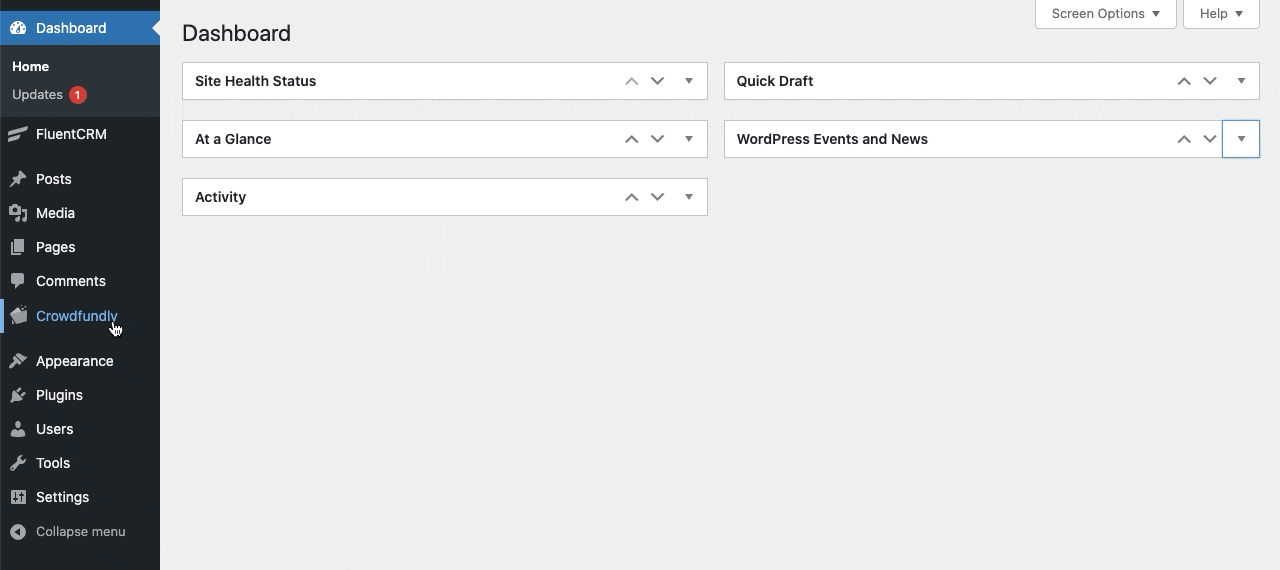This screenshot has width=1280, height=570.
Task: Go to Home submenu item
Action: click(x=30, y=66)
